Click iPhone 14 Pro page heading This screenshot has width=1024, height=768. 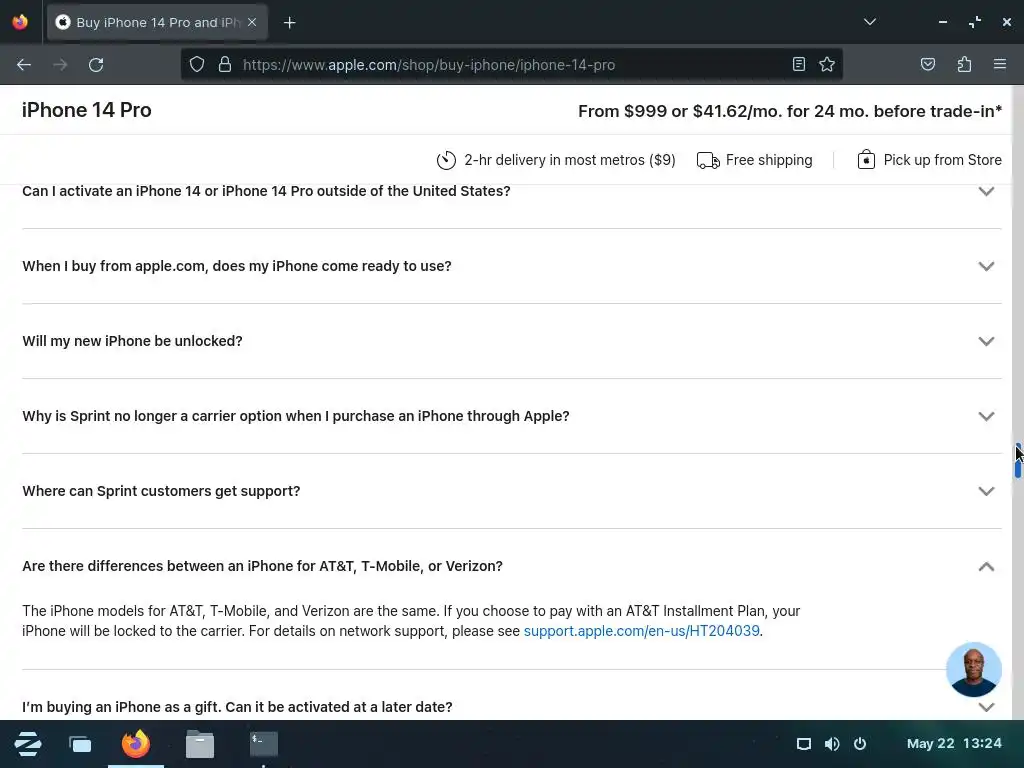(86, 110)
